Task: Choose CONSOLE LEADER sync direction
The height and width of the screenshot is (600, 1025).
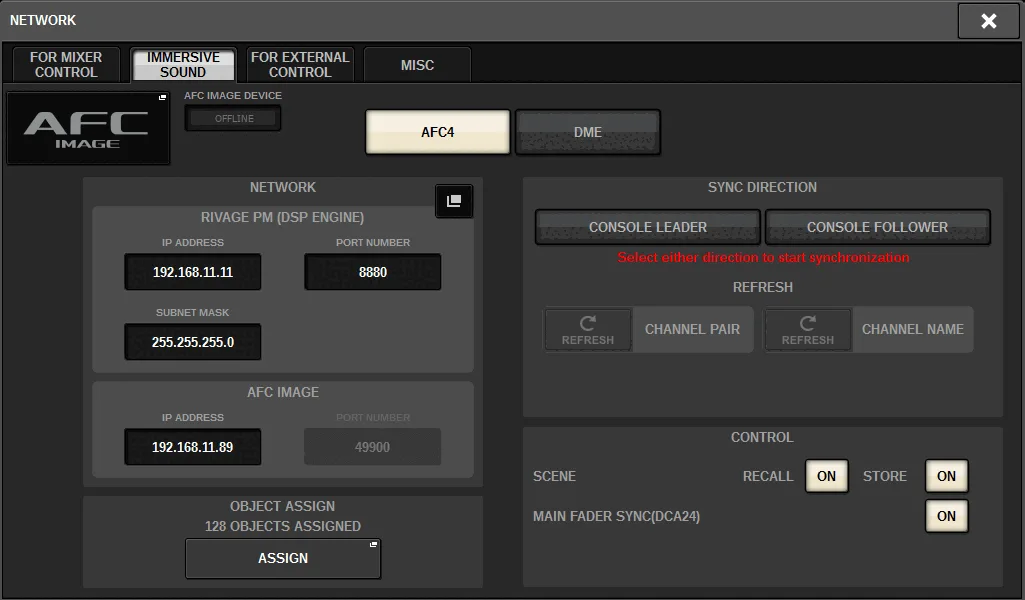Action: (x=648, y=227)
